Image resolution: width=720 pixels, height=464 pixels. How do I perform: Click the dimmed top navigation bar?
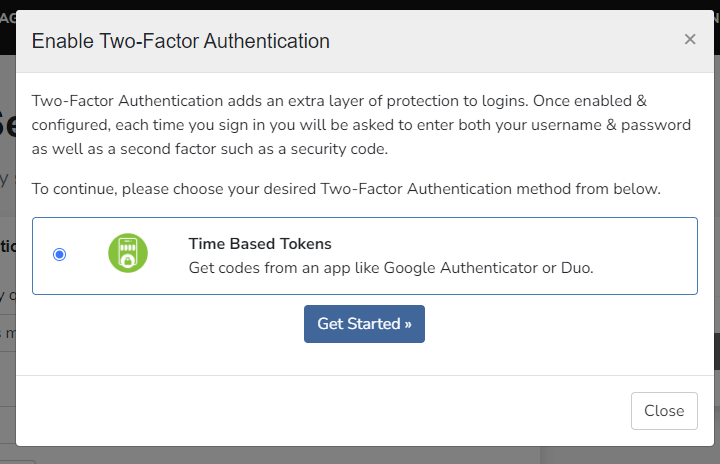pos(360,5)
